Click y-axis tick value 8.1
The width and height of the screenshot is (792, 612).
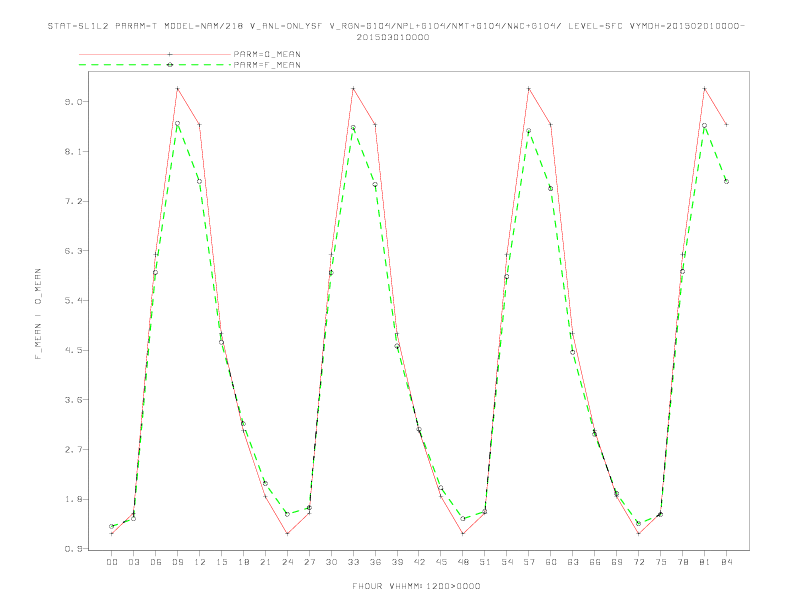73,151
